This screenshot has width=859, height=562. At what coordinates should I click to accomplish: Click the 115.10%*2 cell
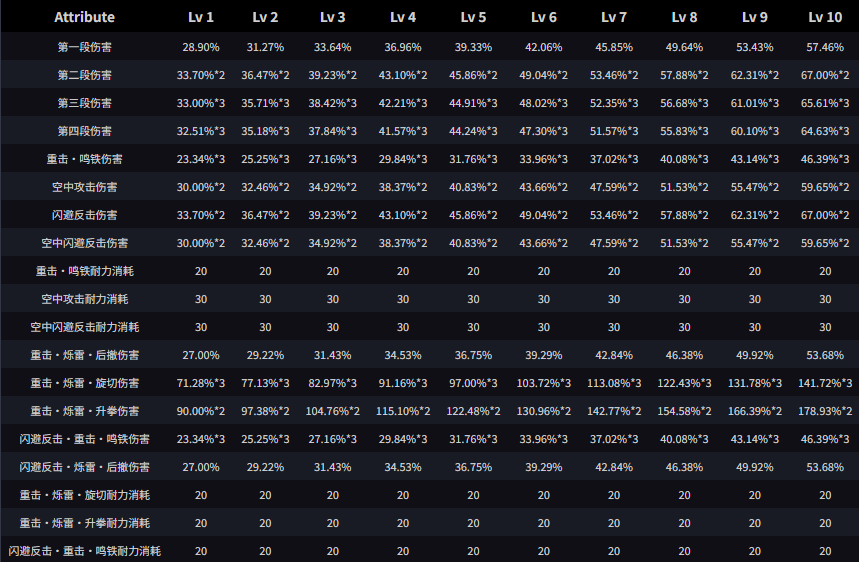tap(403, 411)
